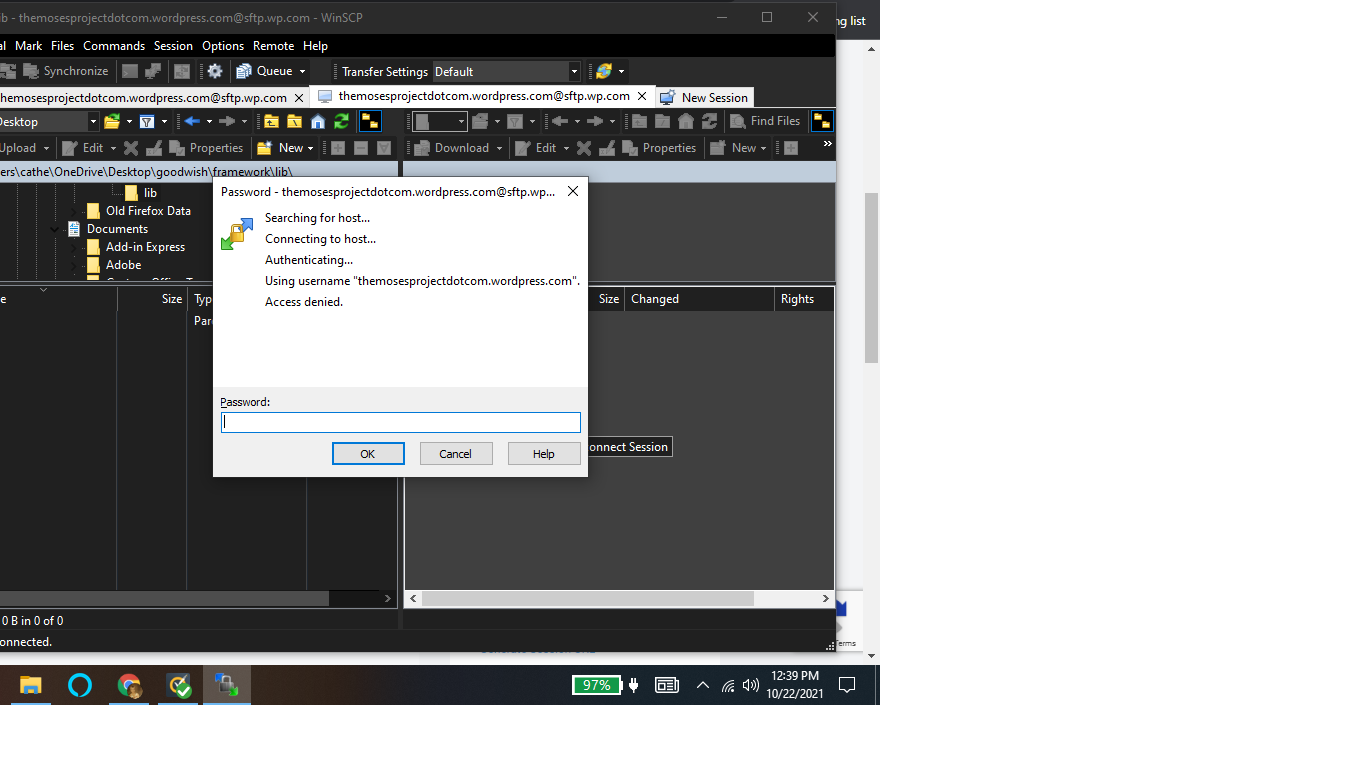Image resolution: width=1366 pixels, height=768 pixels.
Task: Go to local root directory
Action: point(294,121)
